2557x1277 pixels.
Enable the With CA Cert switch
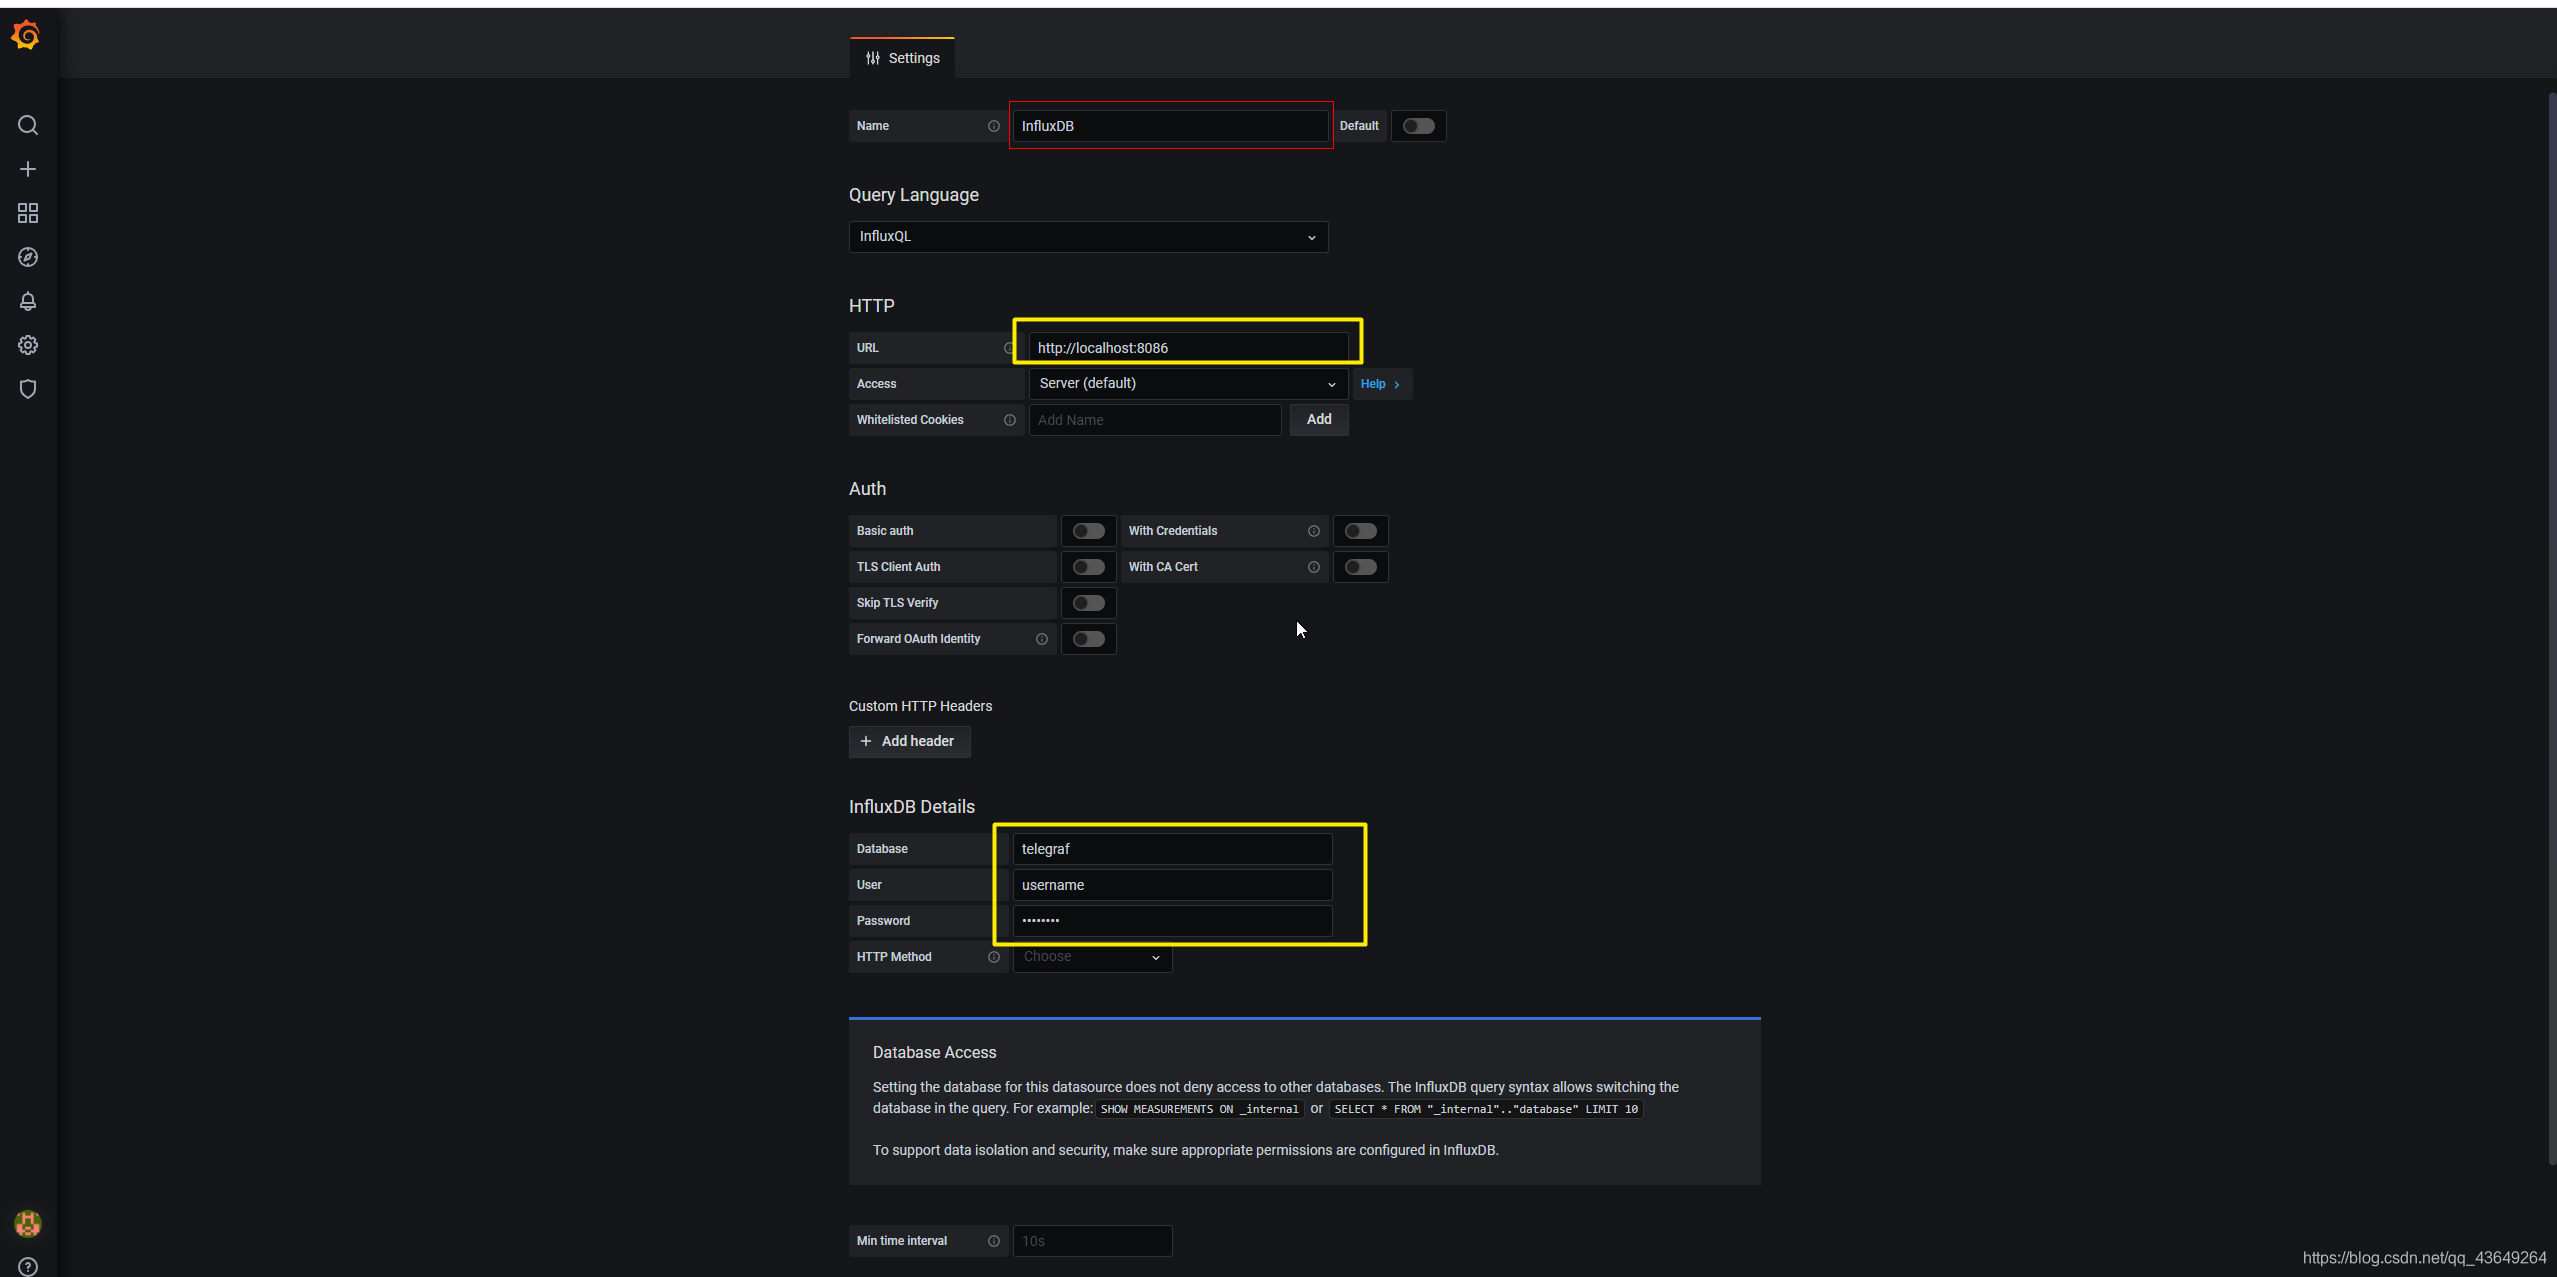click(1360, 567)
